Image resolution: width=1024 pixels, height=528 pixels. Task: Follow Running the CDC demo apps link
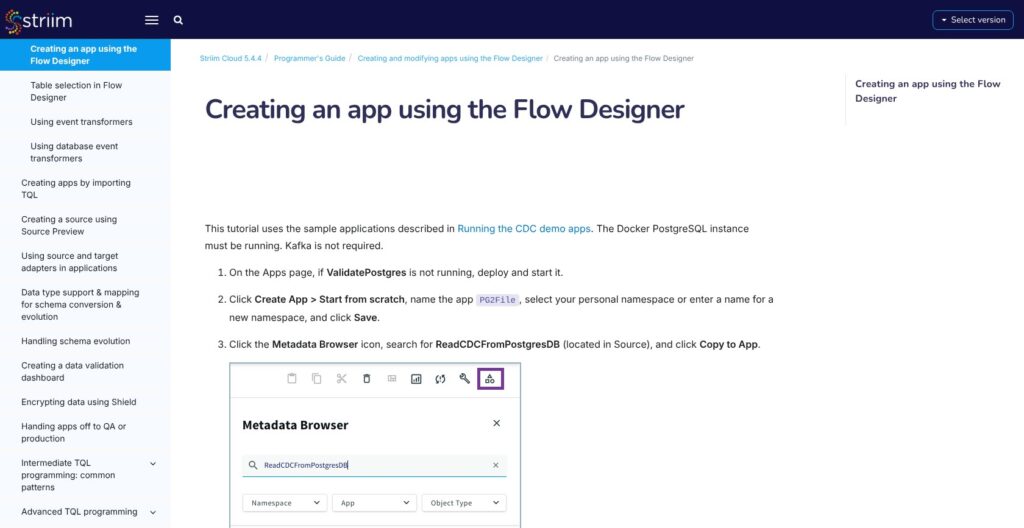[524, 229]
